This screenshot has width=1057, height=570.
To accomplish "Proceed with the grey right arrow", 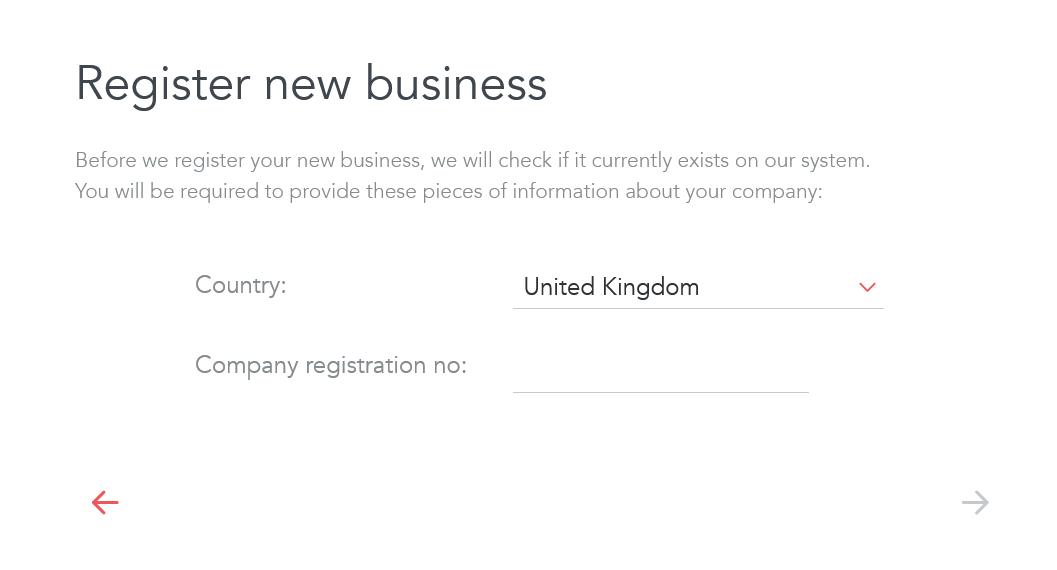I will (x=975, y=503).
